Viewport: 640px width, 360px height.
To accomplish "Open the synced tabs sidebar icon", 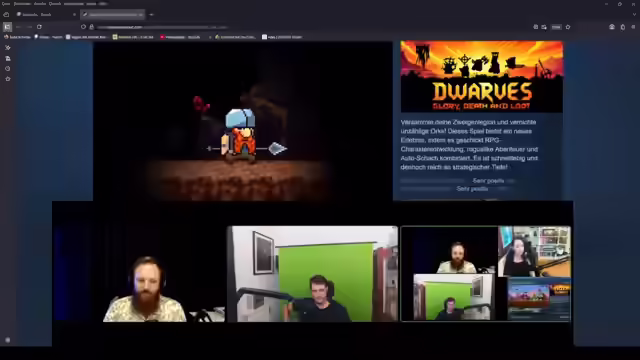I will (8, 58).
